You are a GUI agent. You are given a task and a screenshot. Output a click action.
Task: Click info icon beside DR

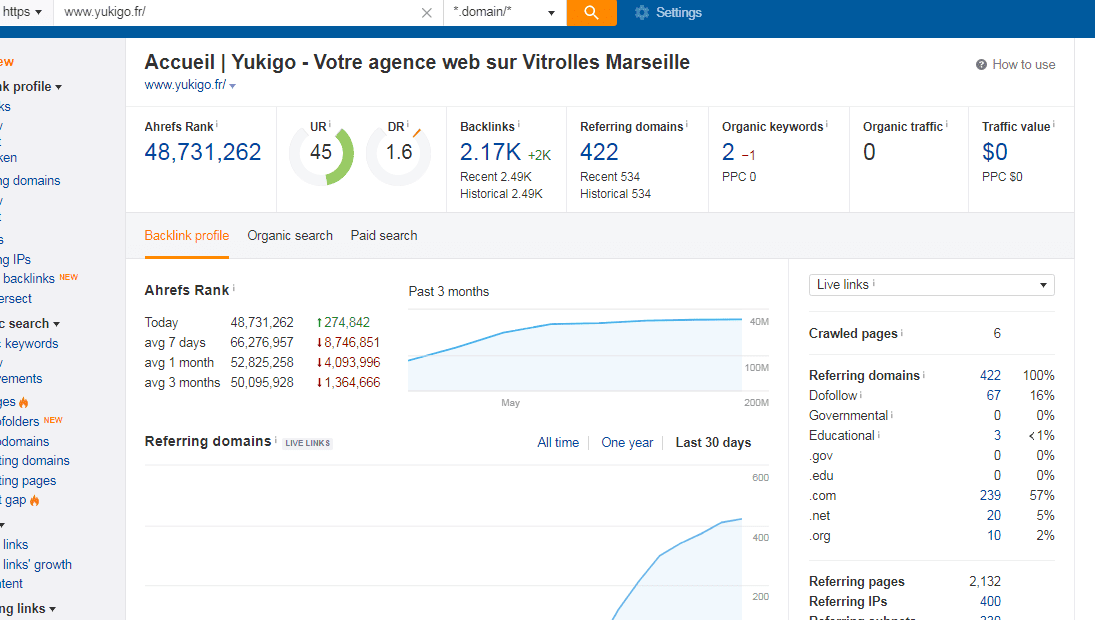click(x=408, y=124)
